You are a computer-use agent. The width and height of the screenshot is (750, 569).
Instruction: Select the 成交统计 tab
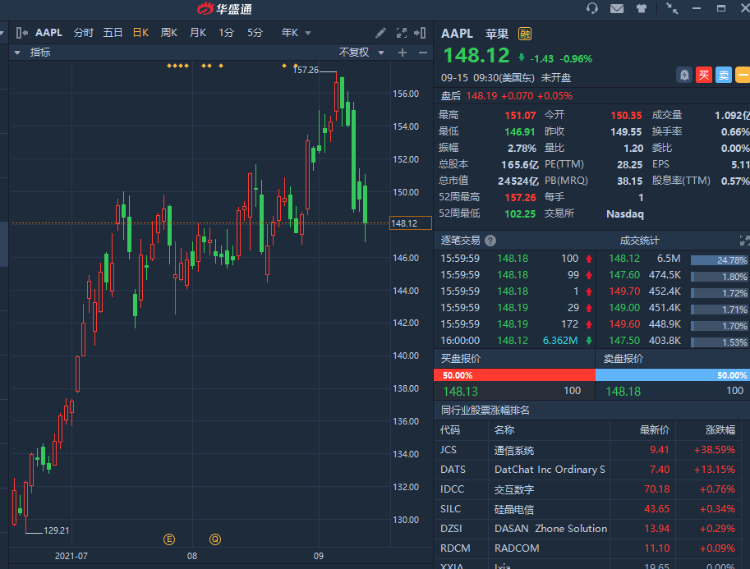640,241
